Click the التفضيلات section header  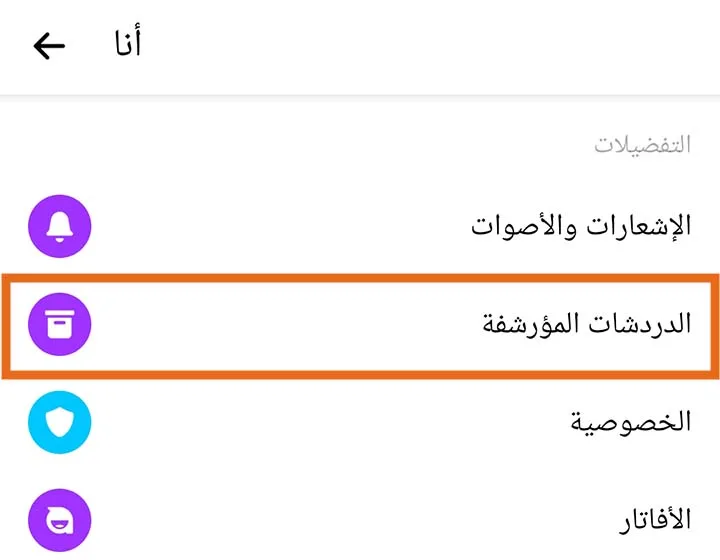[642, 145]
